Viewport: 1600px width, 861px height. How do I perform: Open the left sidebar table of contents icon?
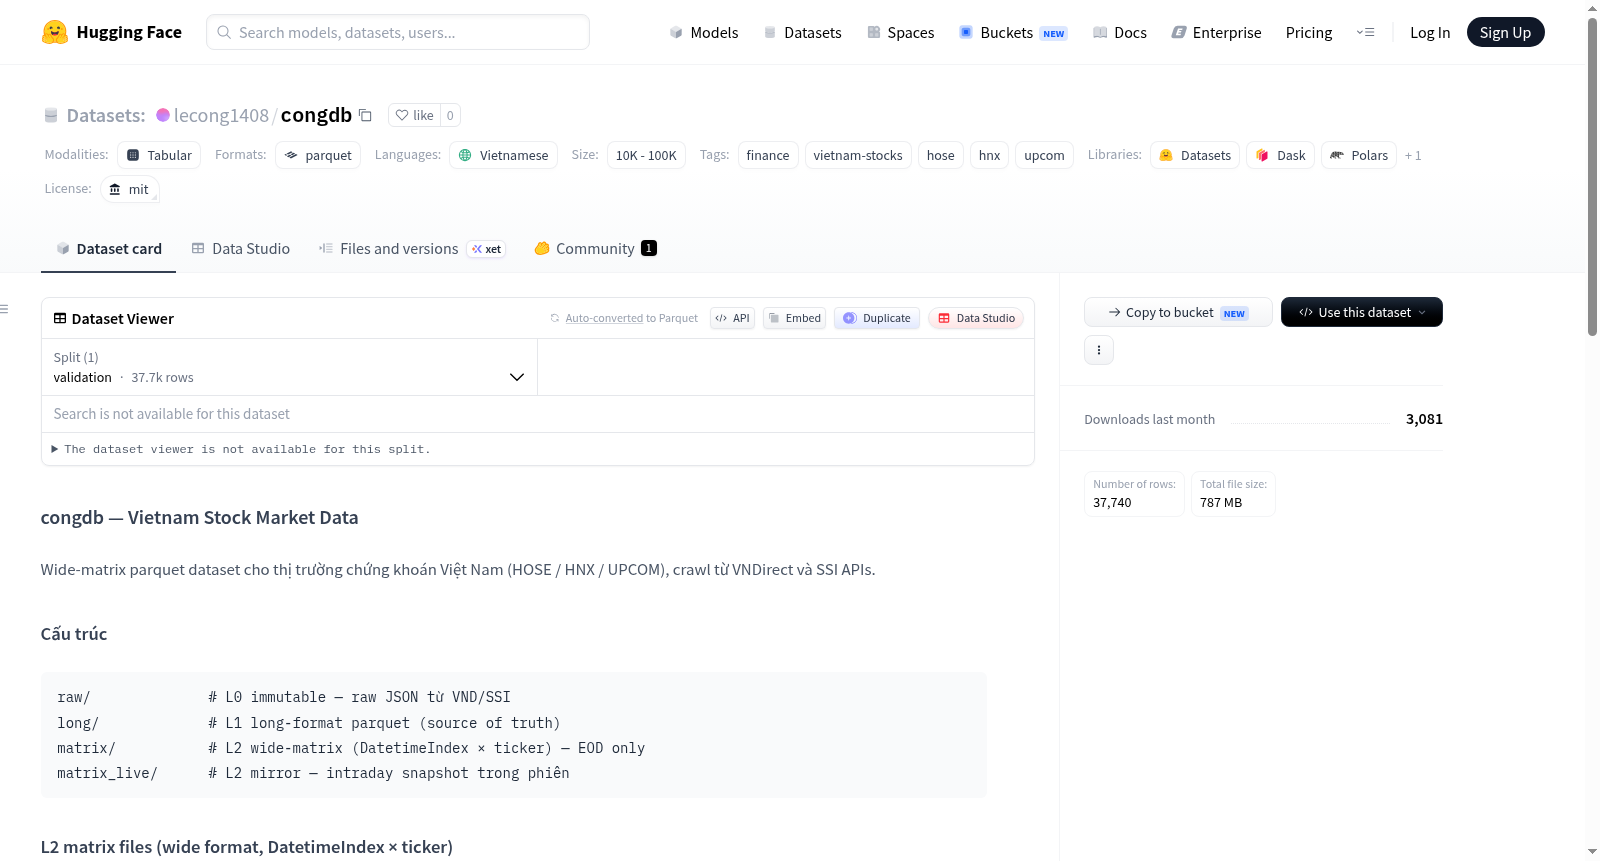click(x=5, y=309)
